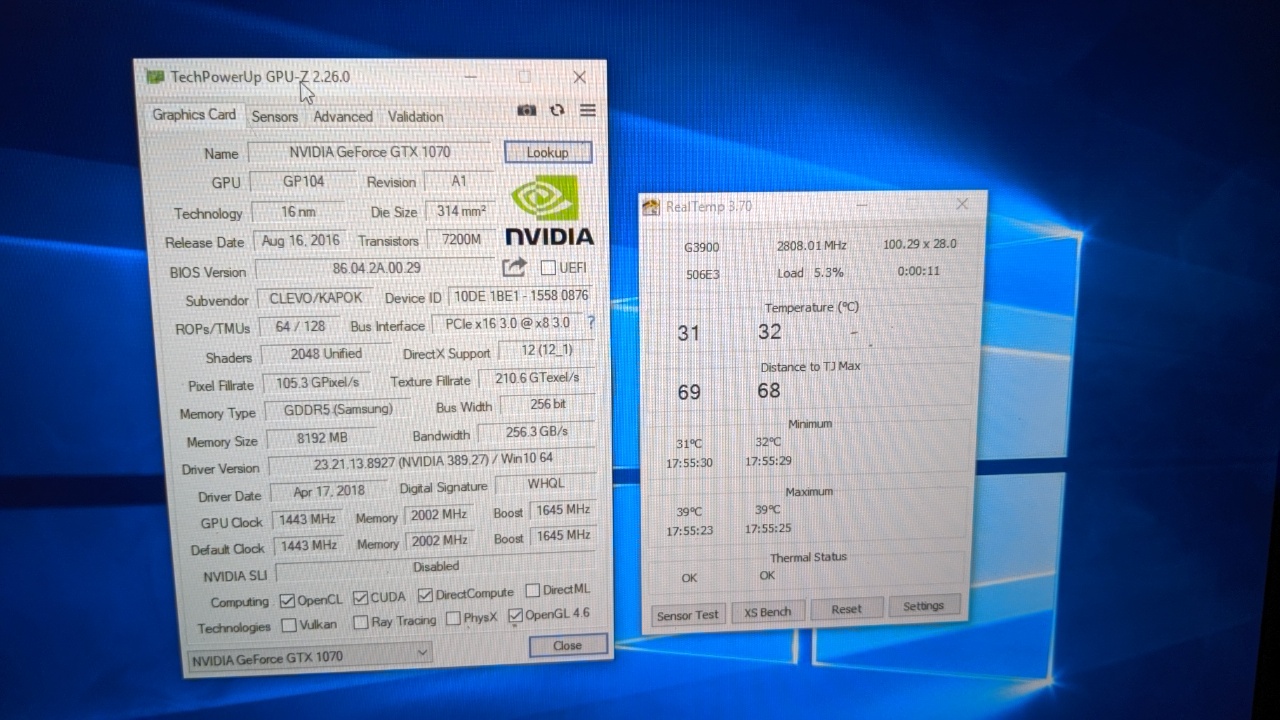Toggle the Ray Tracing checkbox
1280x720 pixels.
point(361,622)
